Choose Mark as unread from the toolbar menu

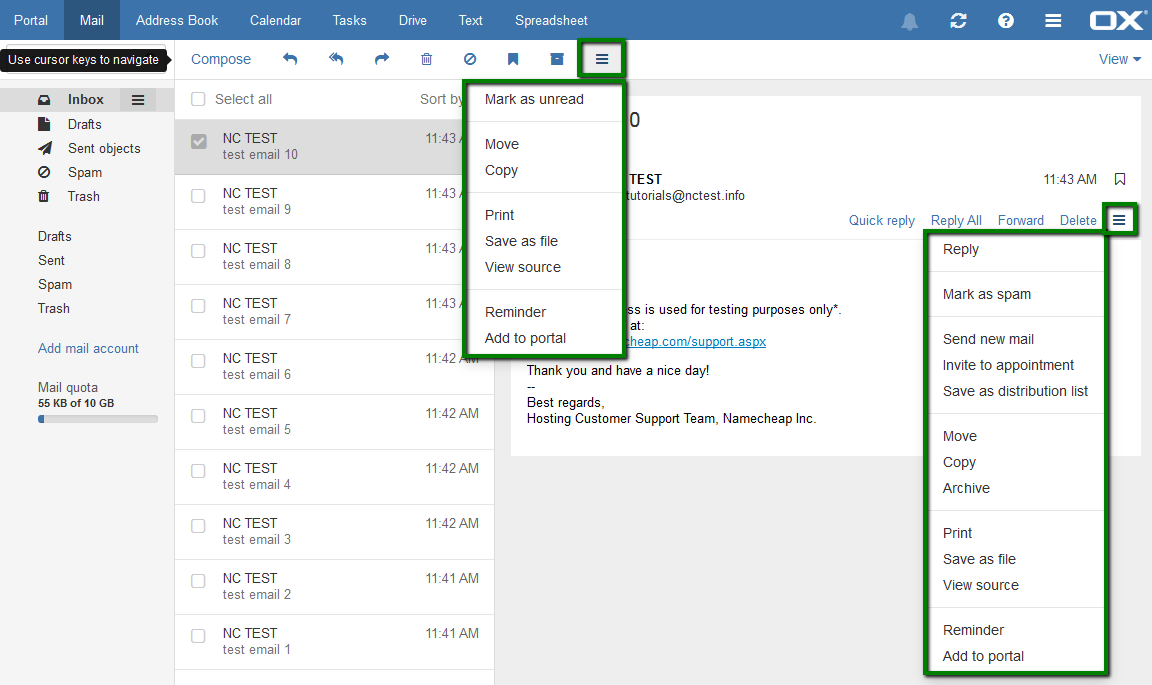tap(534, 99)
